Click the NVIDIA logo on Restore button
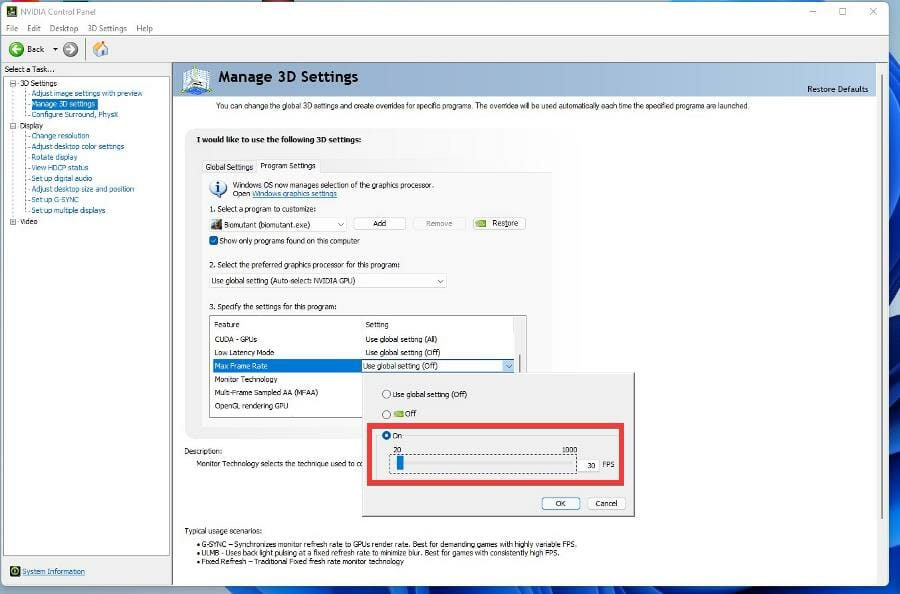The width and height of the screenshot is (900, 594). (x=481, y=223)
